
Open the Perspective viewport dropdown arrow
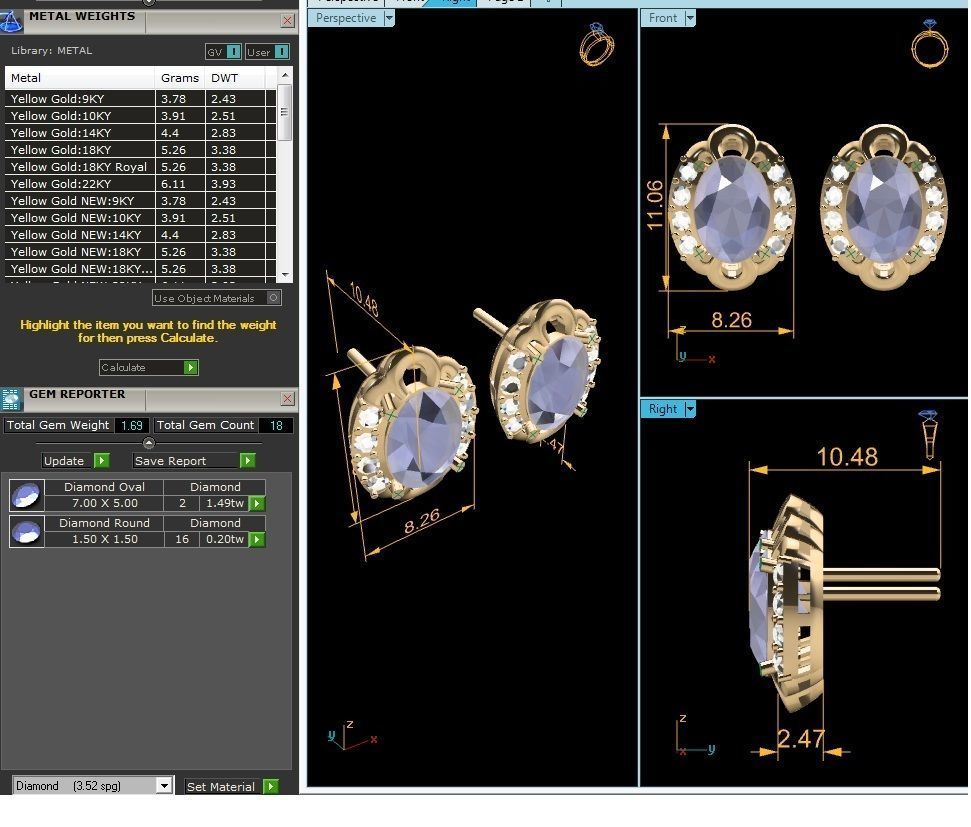coord(389,18)
